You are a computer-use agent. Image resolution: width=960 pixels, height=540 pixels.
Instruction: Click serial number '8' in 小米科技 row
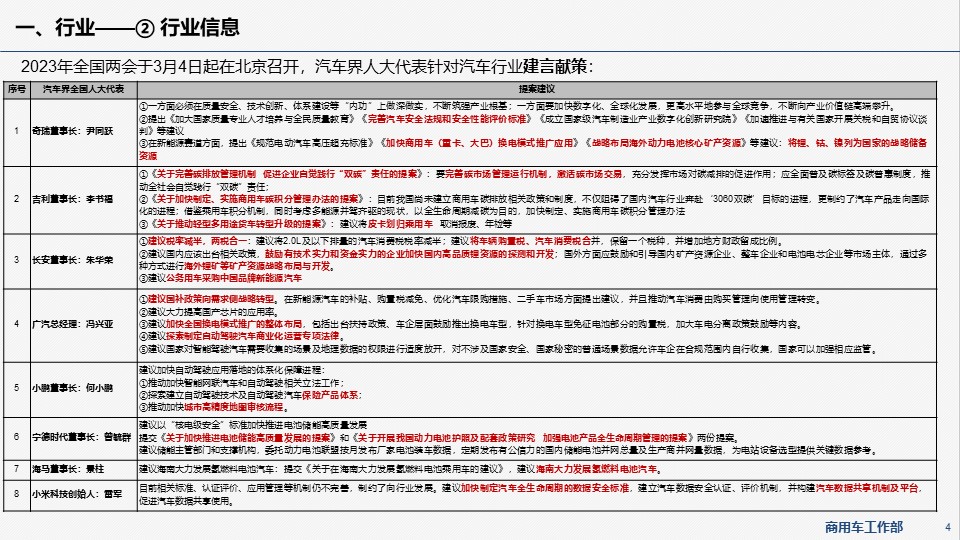[x=17, y=493]
